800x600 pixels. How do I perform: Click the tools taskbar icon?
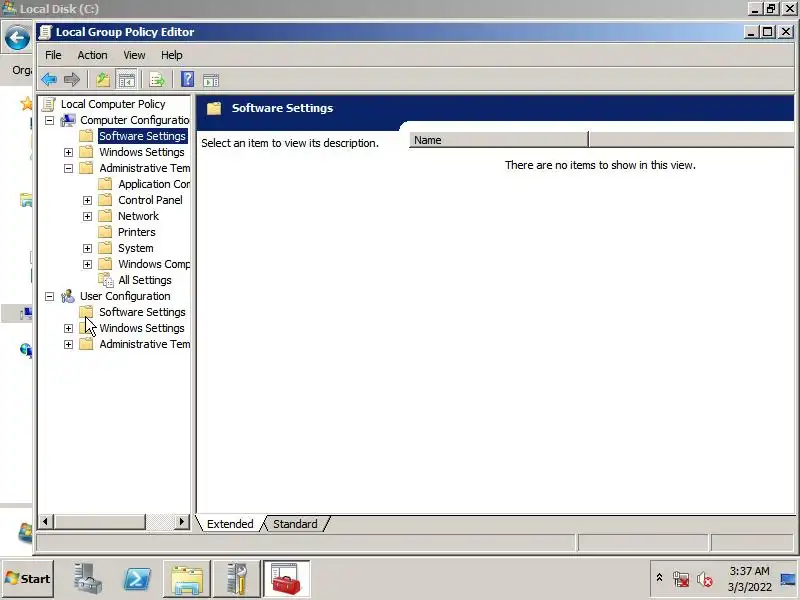click(x=237, y=579)
